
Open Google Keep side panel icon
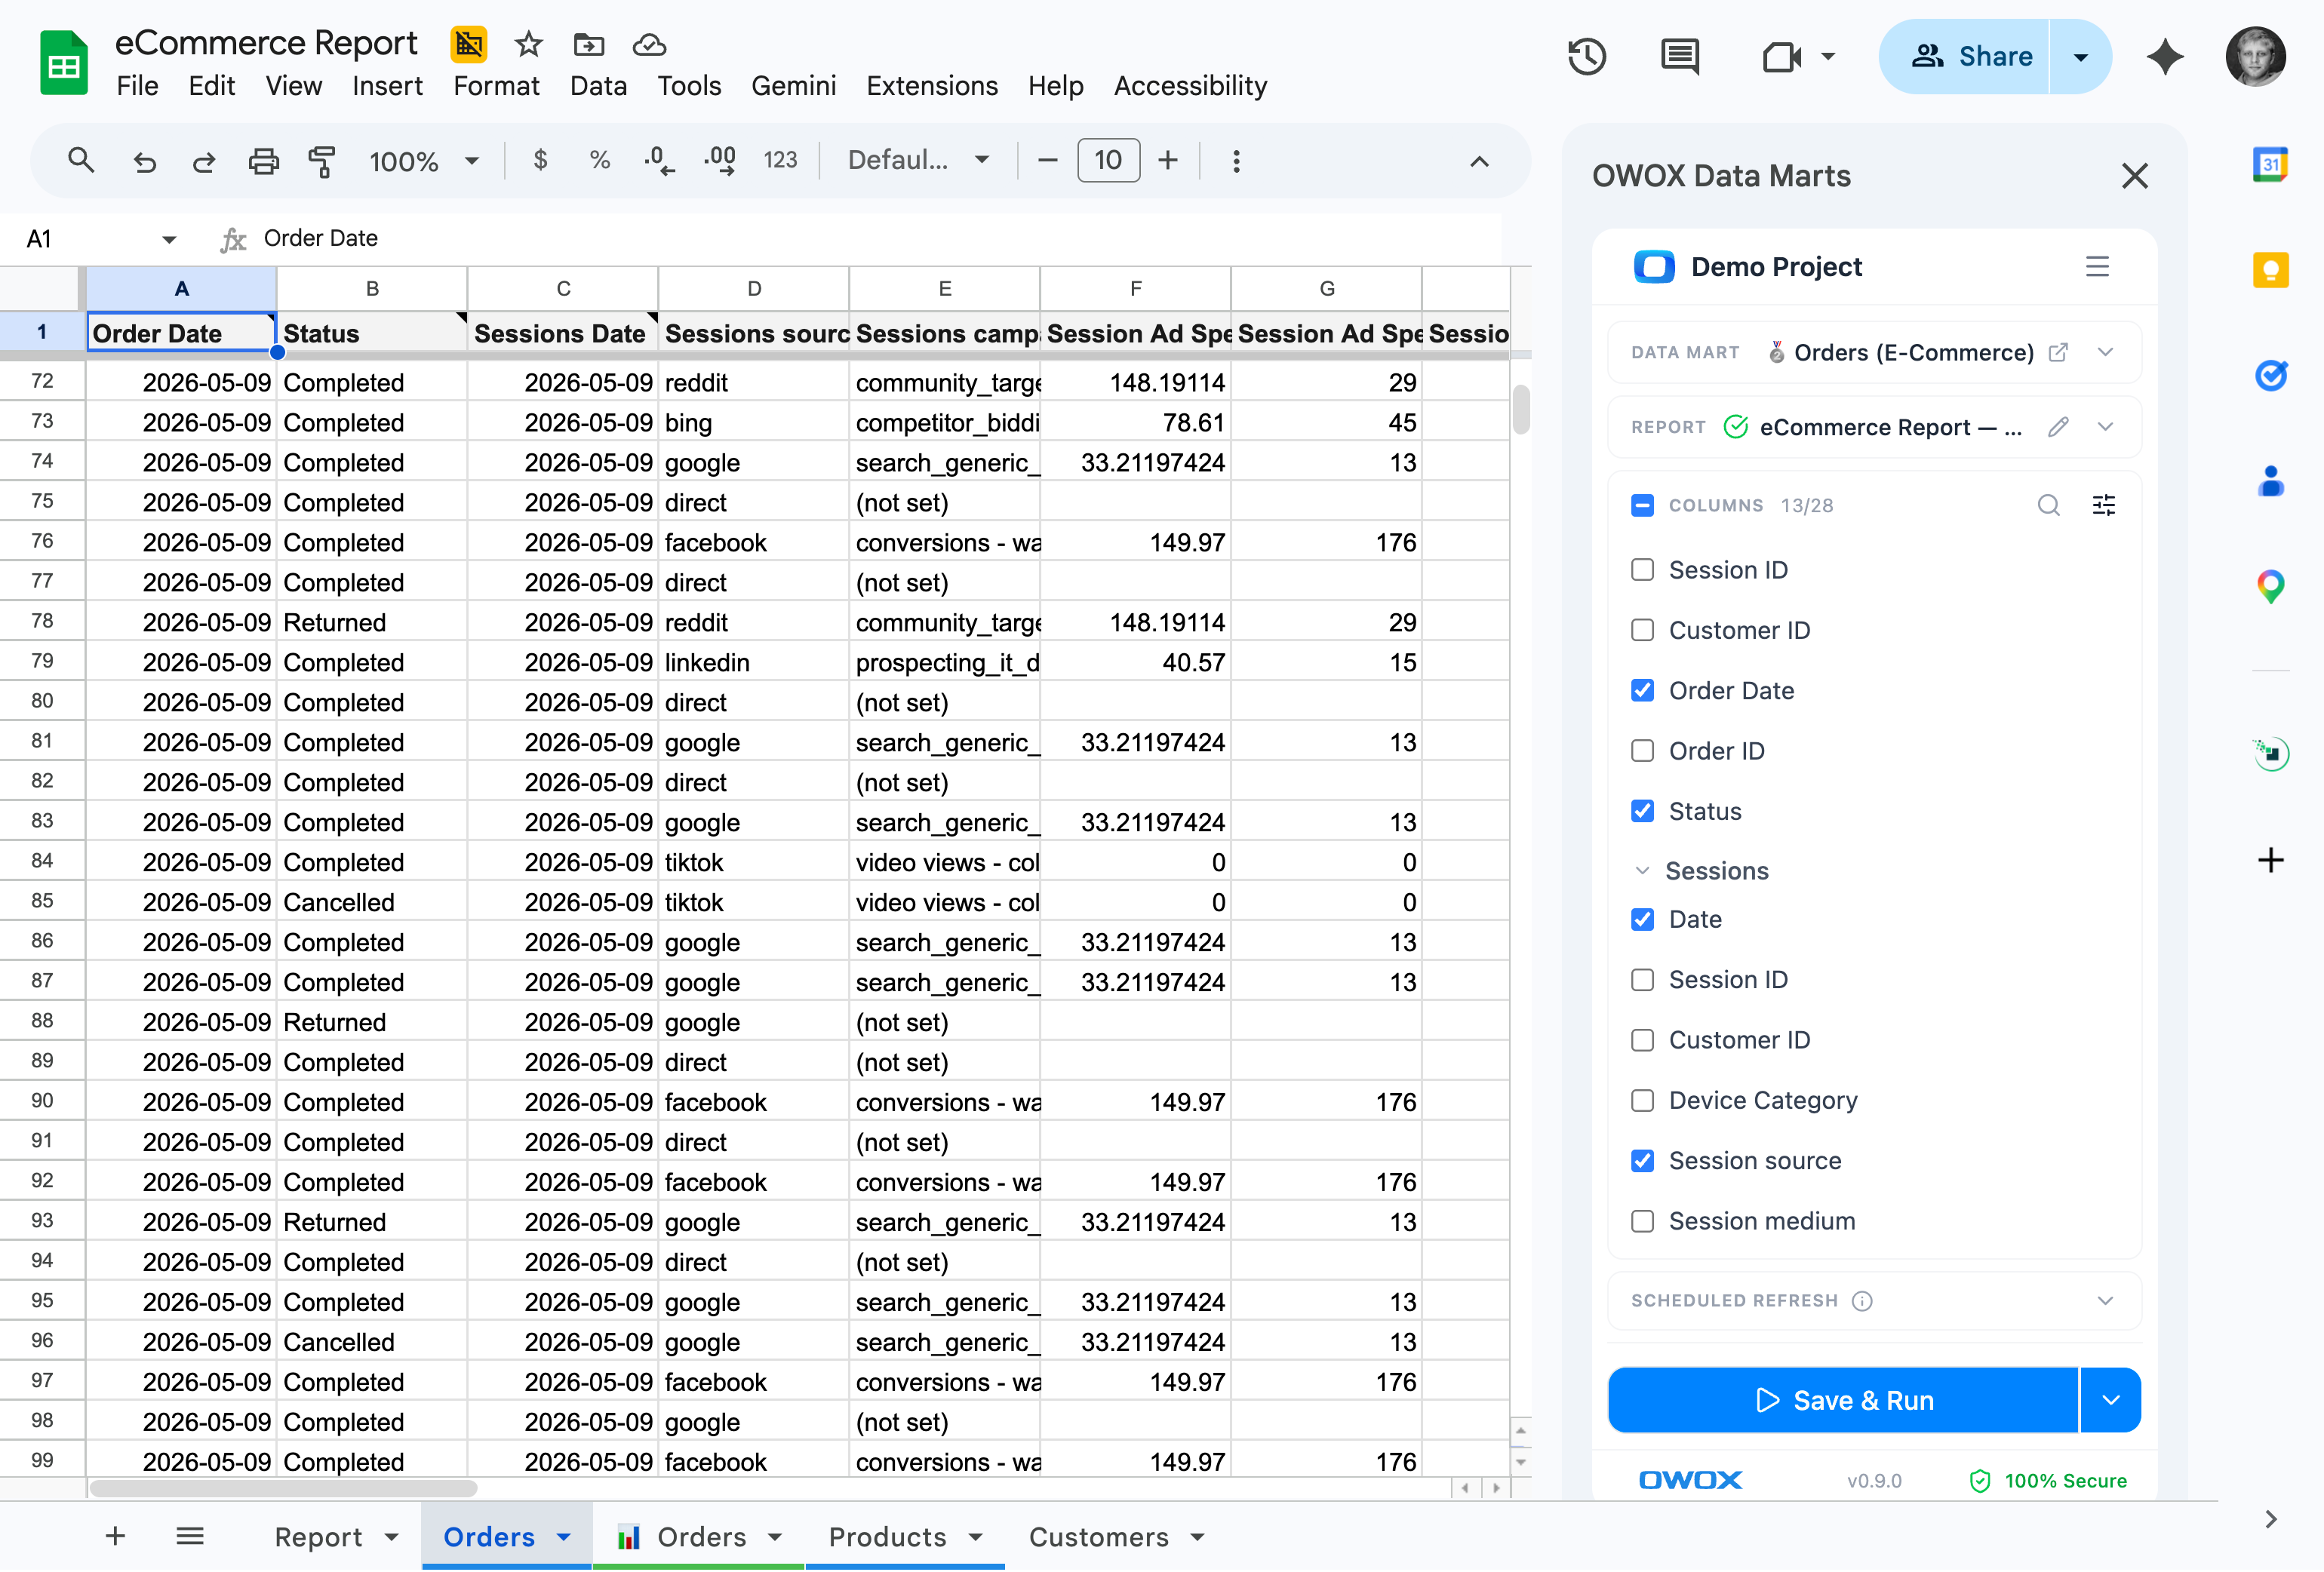[2270, 270]
